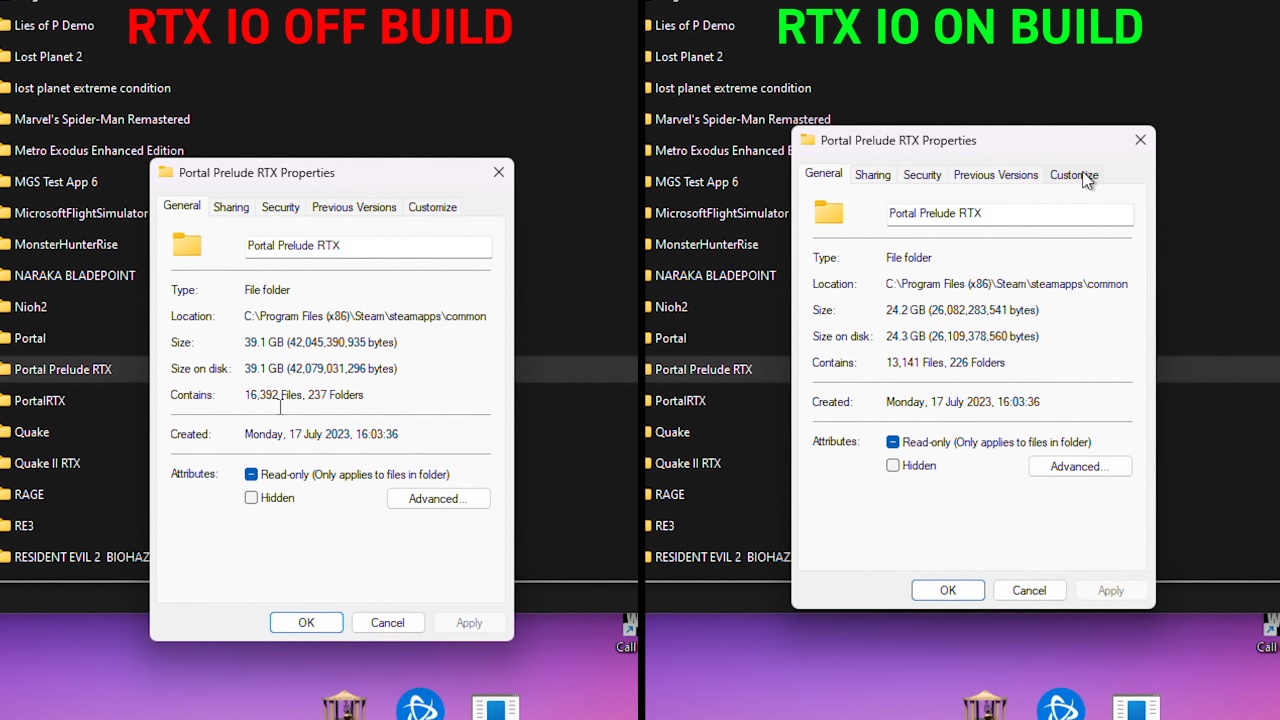Click OK in RTX IO OFF dialog
The width and height of the screenshot is (1280, 720).
[306, 623]
